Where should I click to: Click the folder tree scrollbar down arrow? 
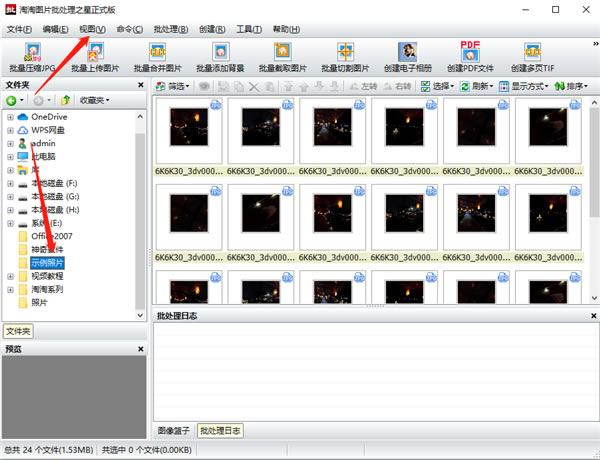tap(140, 315)
